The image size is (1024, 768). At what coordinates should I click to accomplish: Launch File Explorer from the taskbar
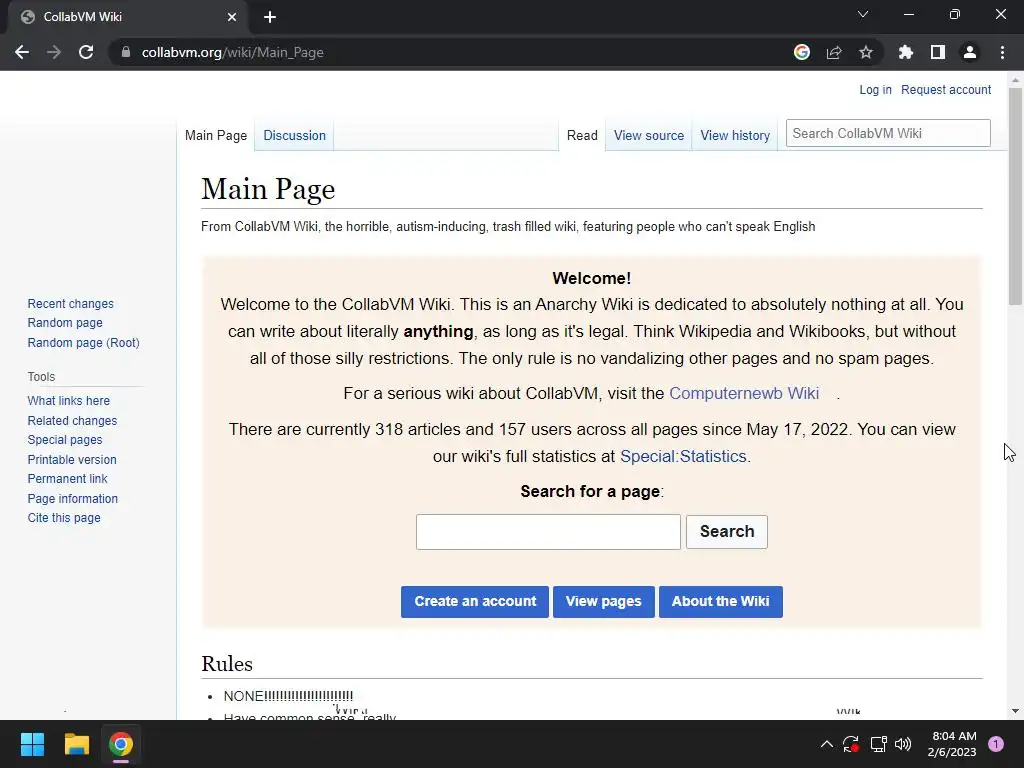76,744
